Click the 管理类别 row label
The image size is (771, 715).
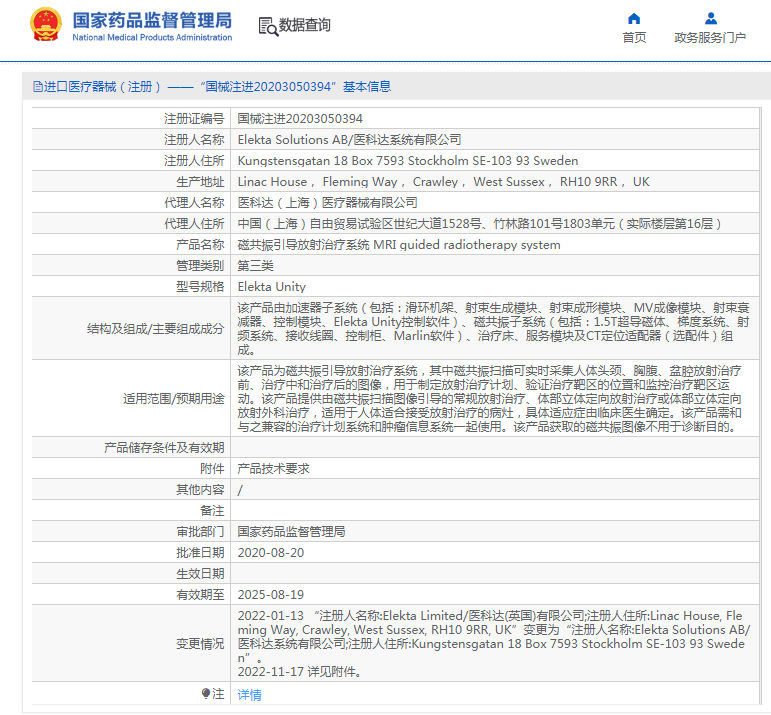200,266
